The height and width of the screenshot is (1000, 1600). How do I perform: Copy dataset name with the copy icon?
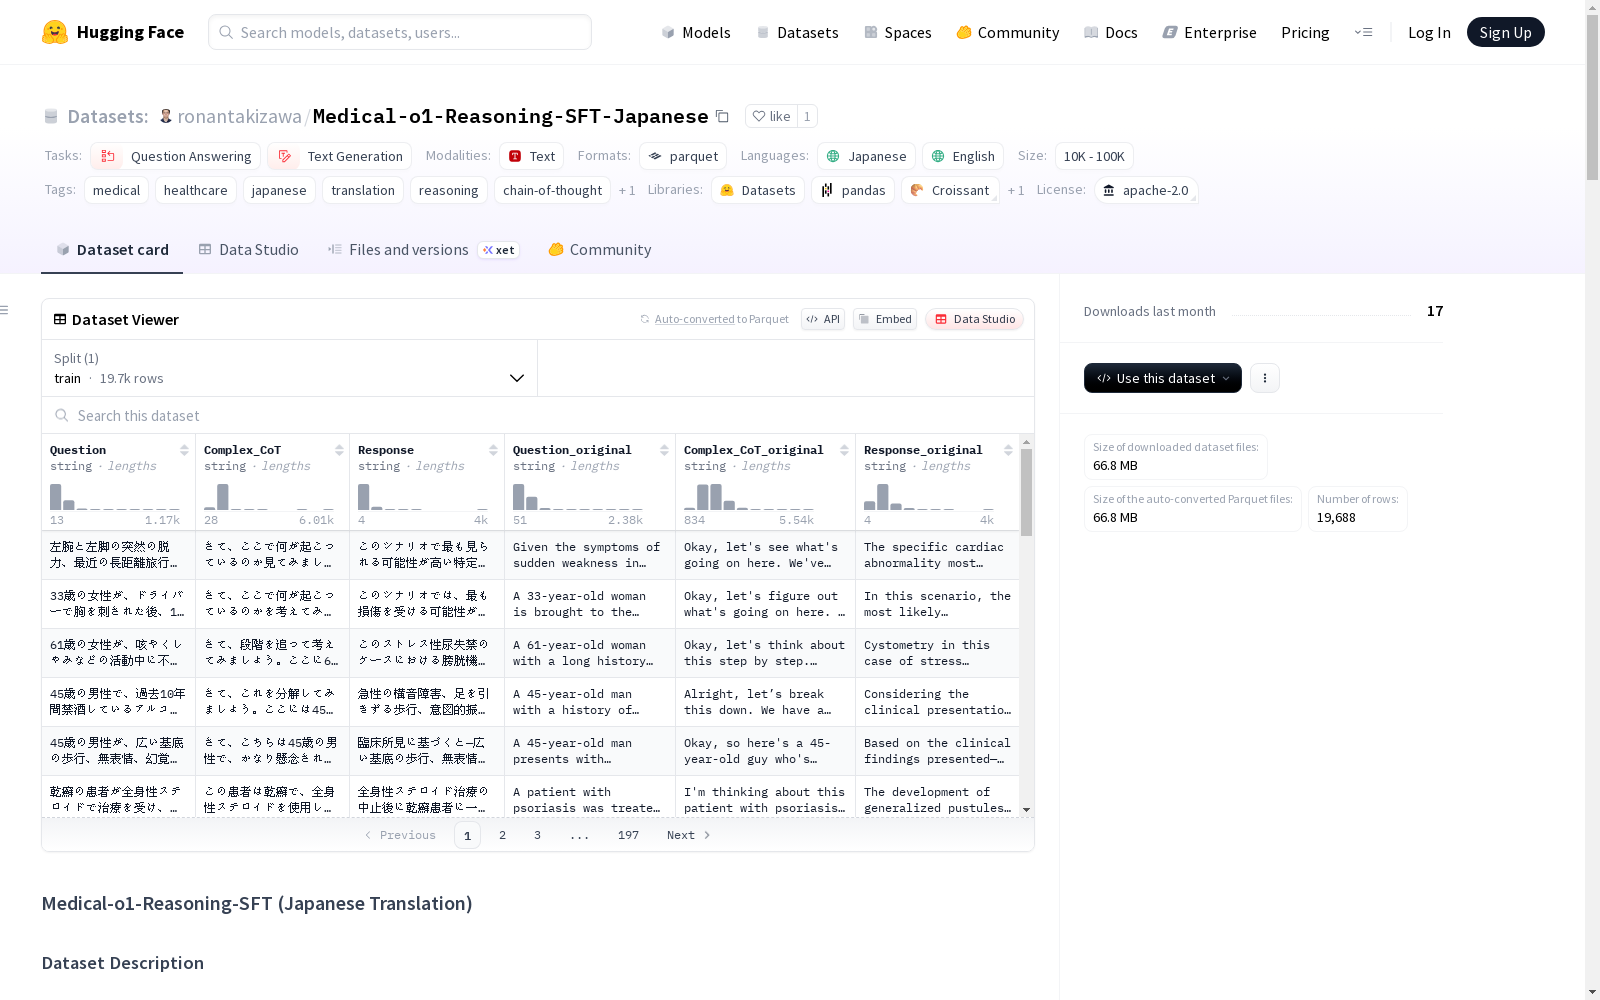tap(722, 116)
